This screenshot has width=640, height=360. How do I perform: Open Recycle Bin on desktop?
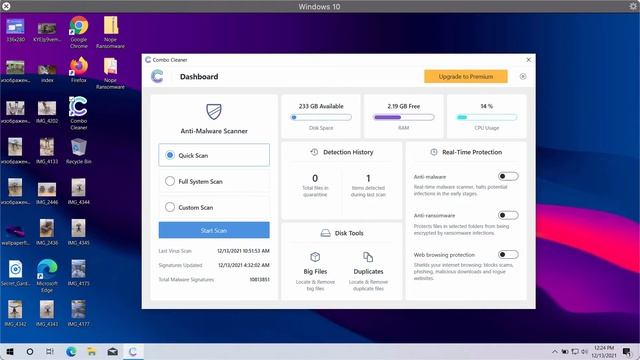pos(78,151)
